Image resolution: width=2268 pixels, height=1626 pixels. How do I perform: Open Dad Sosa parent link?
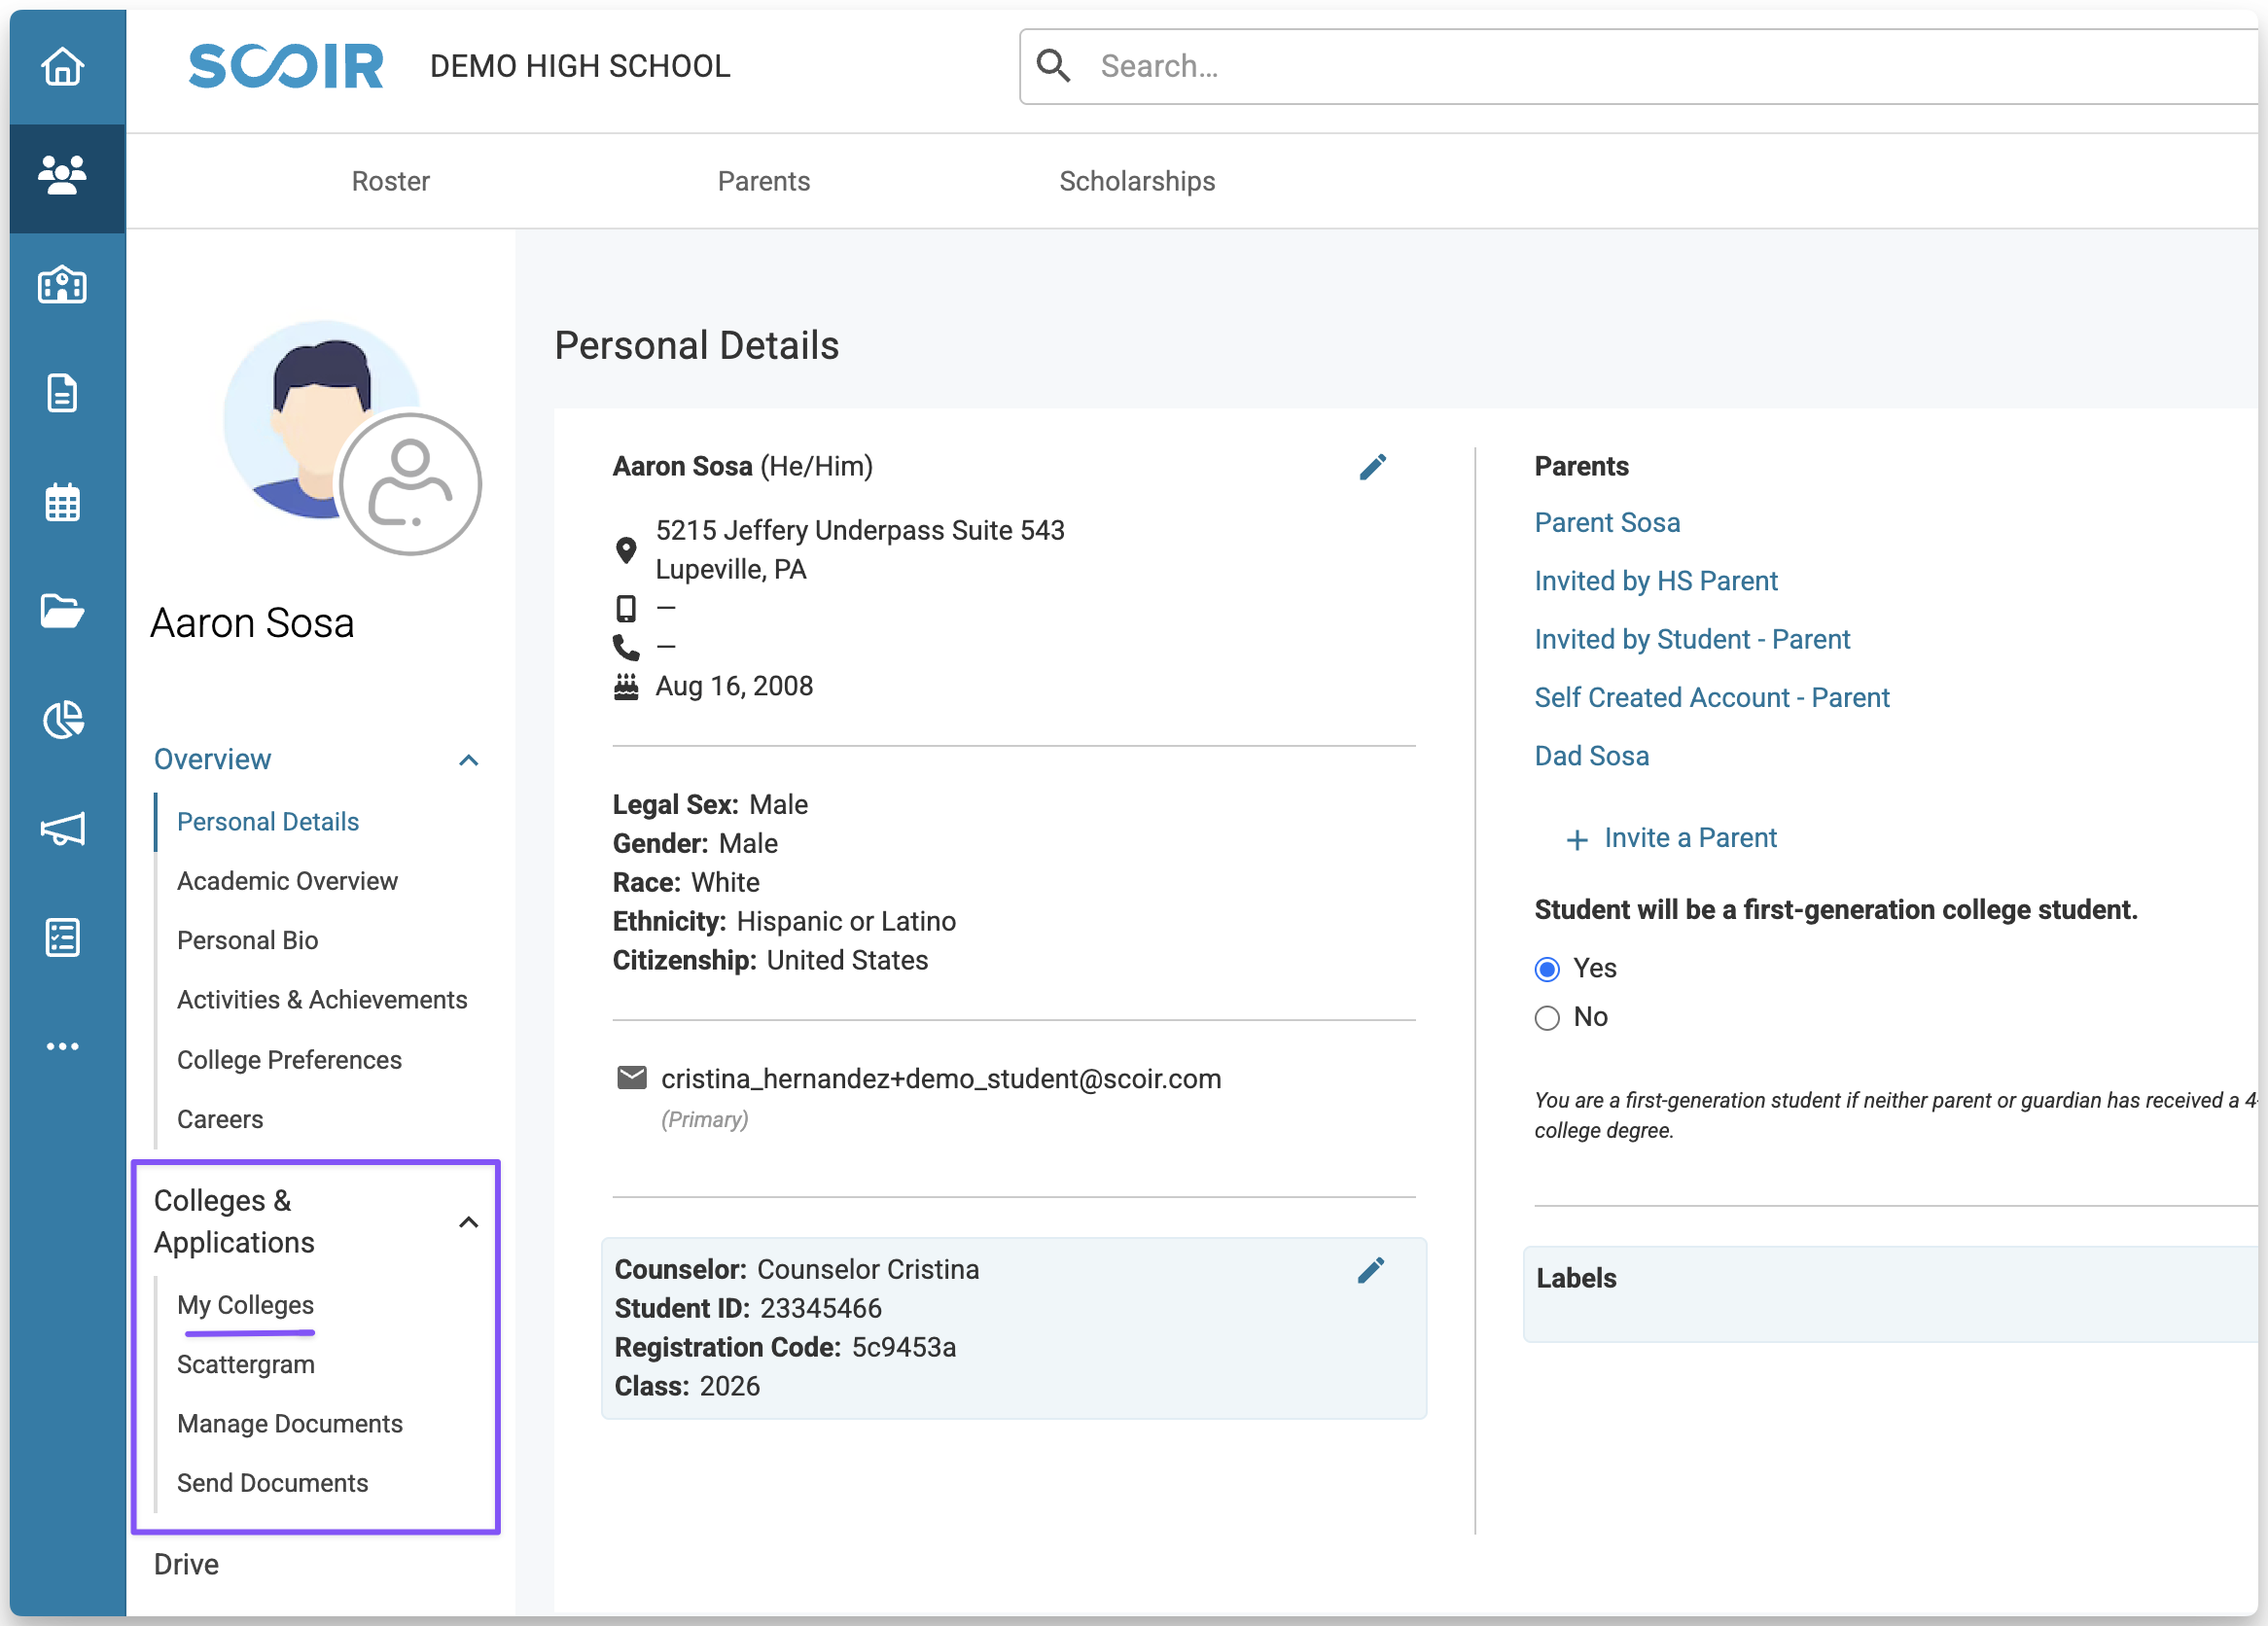click(1591, 756)
